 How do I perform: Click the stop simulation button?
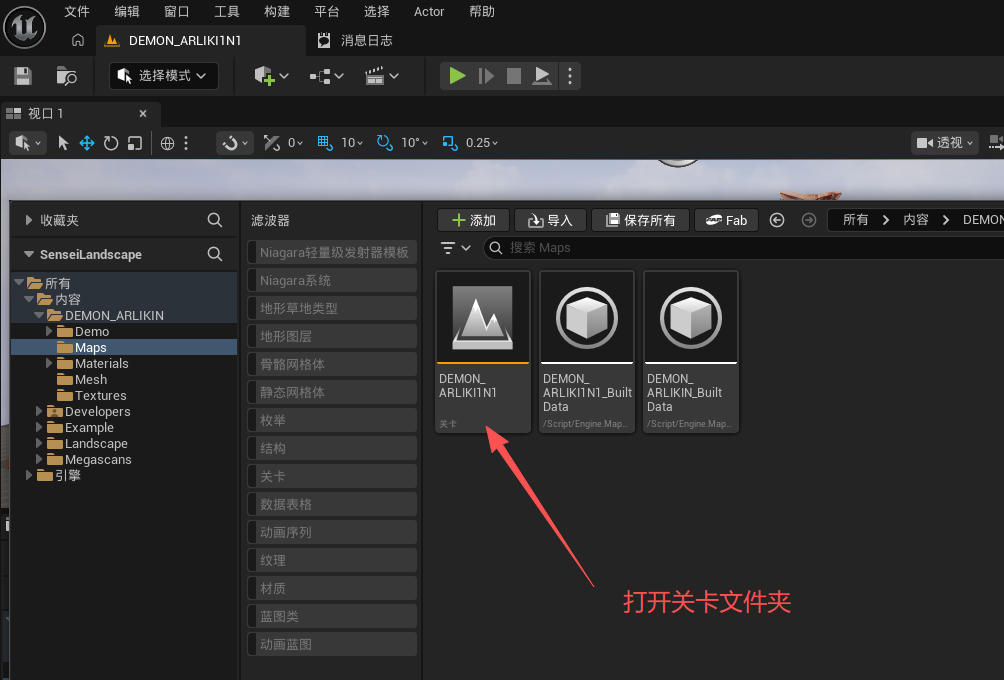coord(514,76)
